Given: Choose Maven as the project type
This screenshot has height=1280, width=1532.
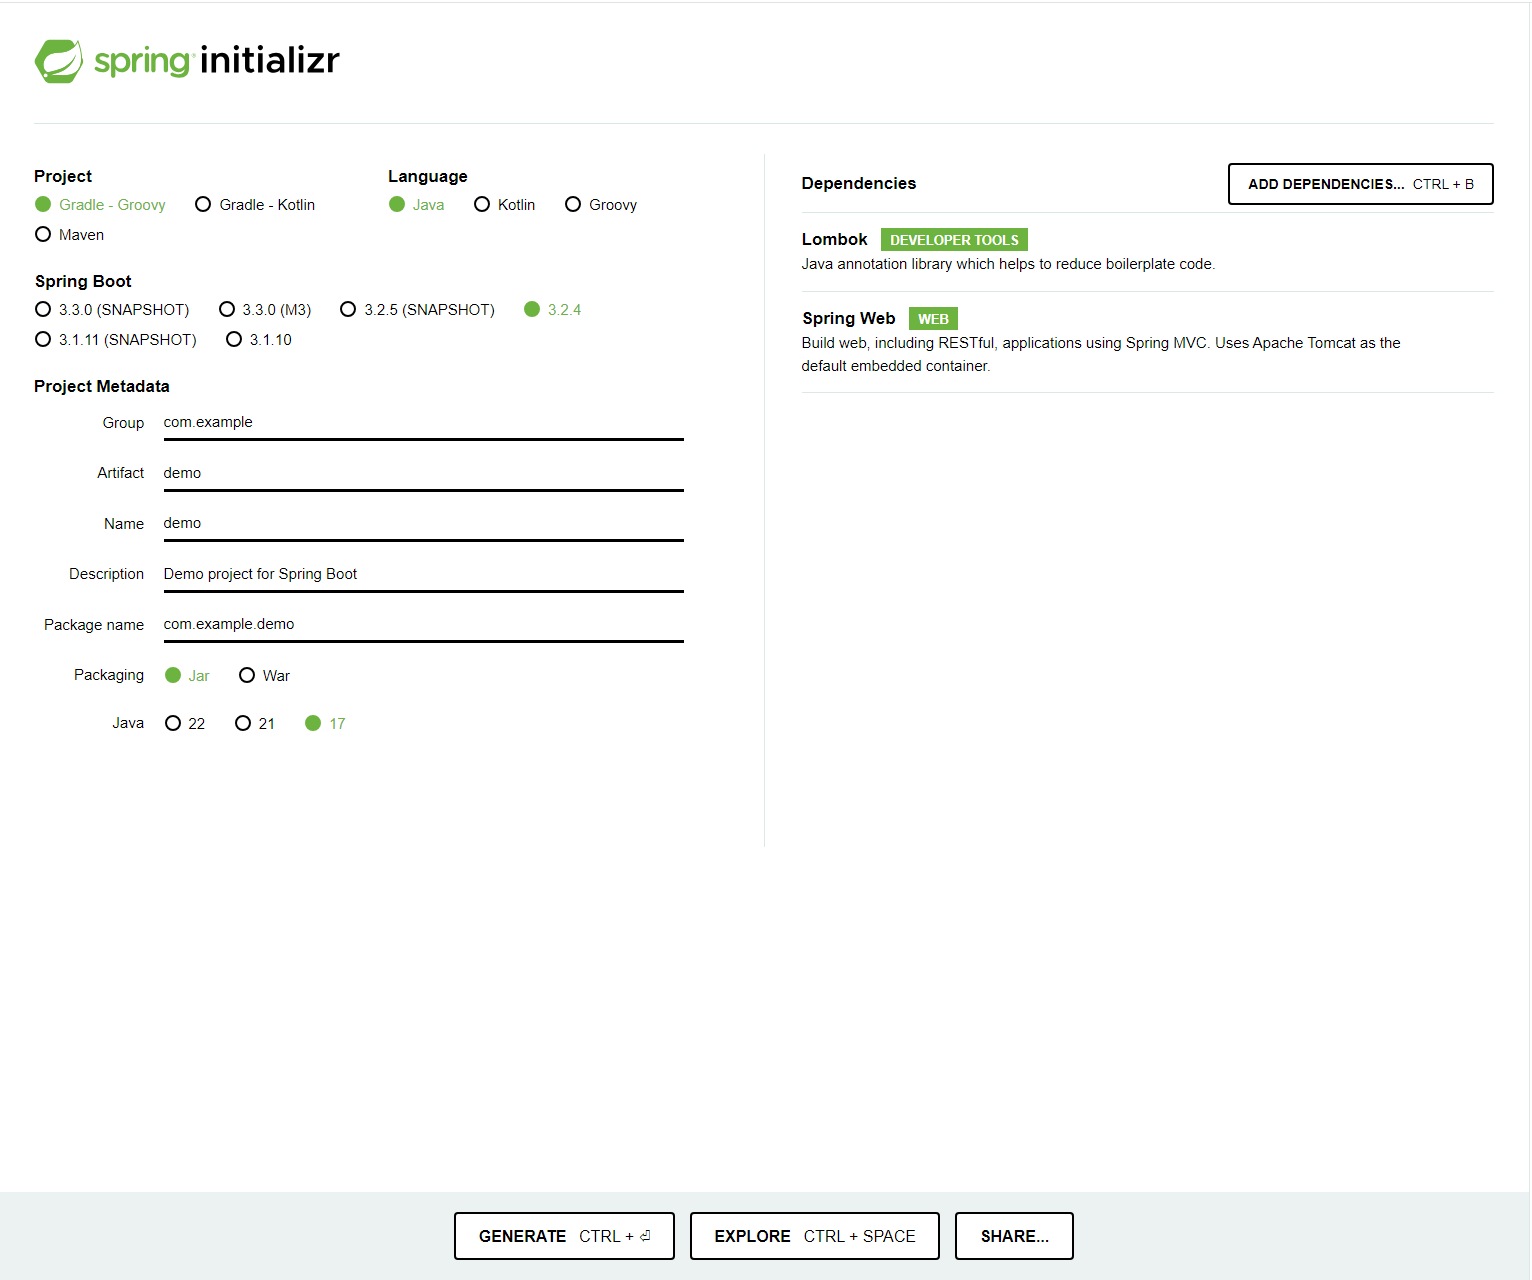Looking at the screenshot, I should pos(70,235).
